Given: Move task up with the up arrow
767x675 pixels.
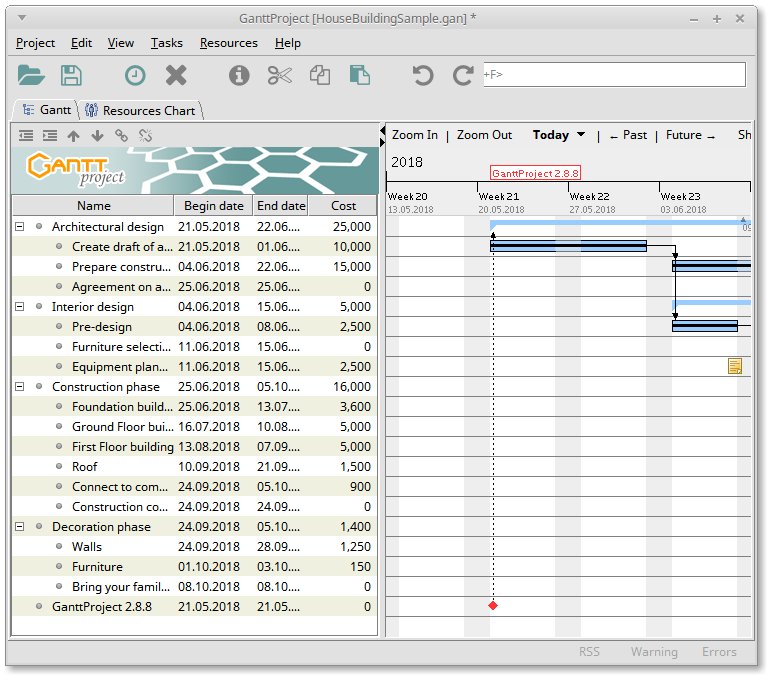Looking at the screenshot, I should pos(73,135).
